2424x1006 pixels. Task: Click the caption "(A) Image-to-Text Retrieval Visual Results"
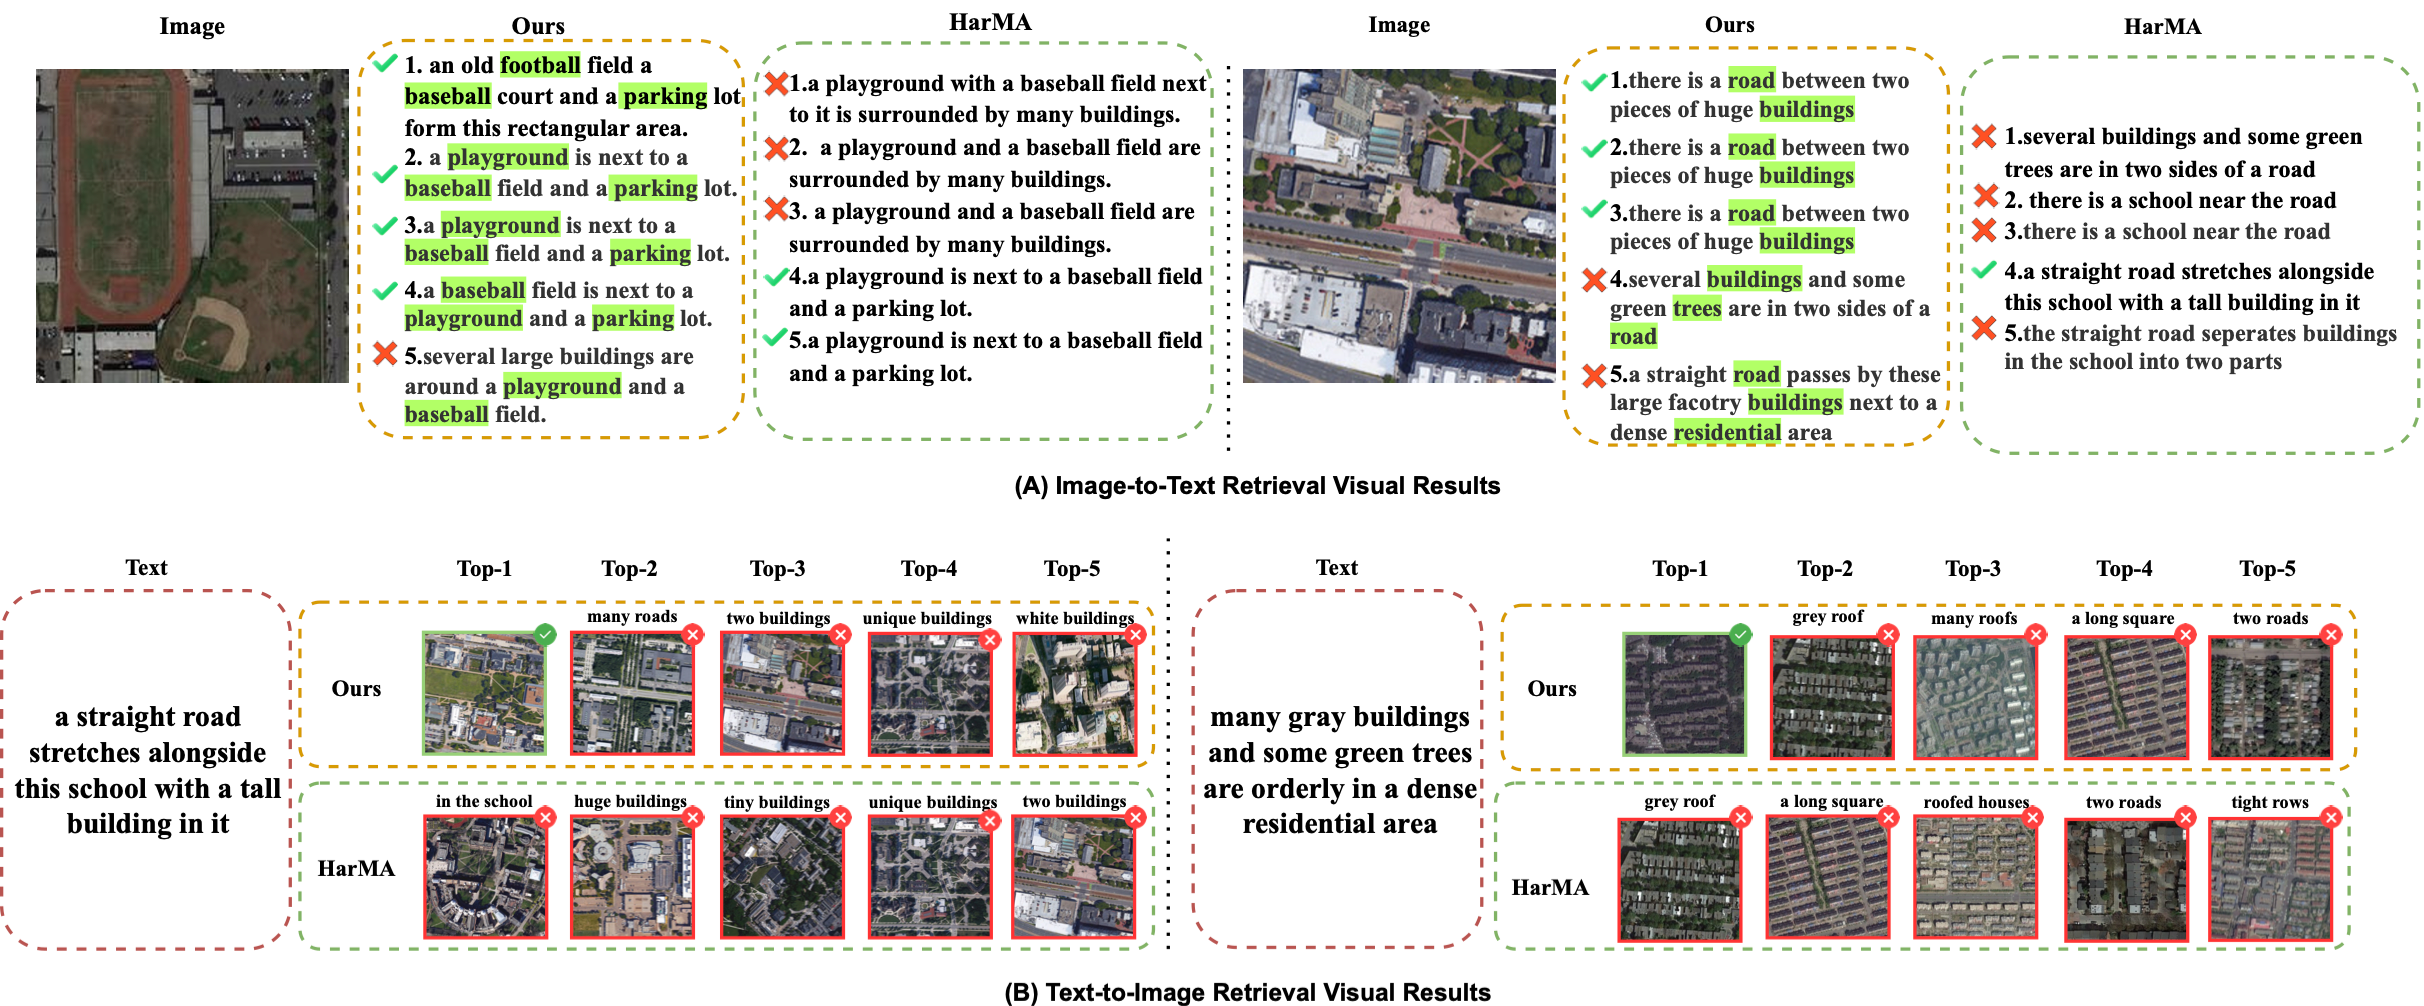click(1257, 486)
